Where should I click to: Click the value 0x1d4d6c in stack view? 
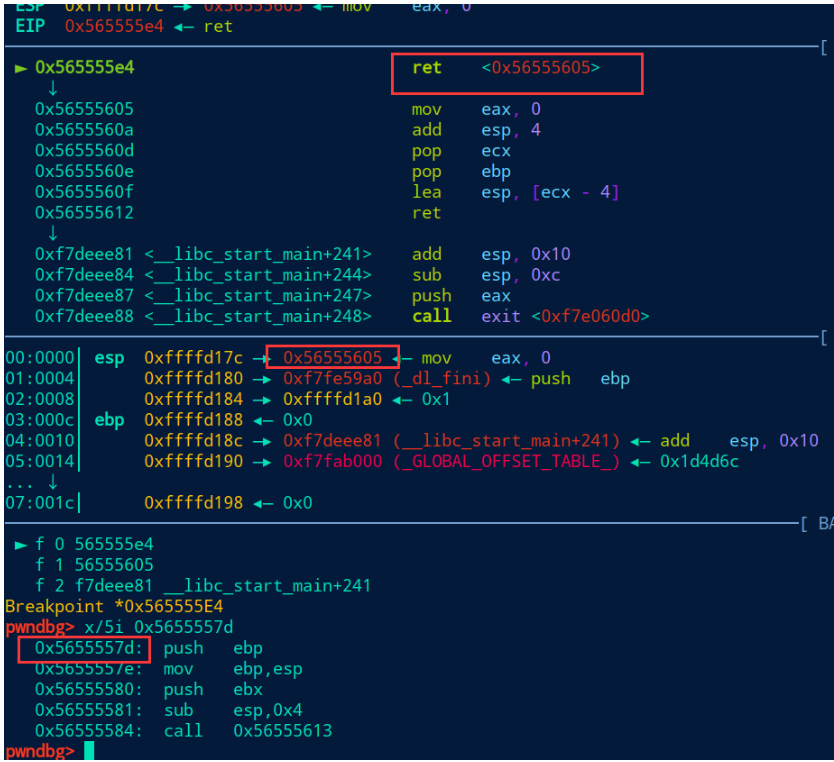click(x=699, y=462)
